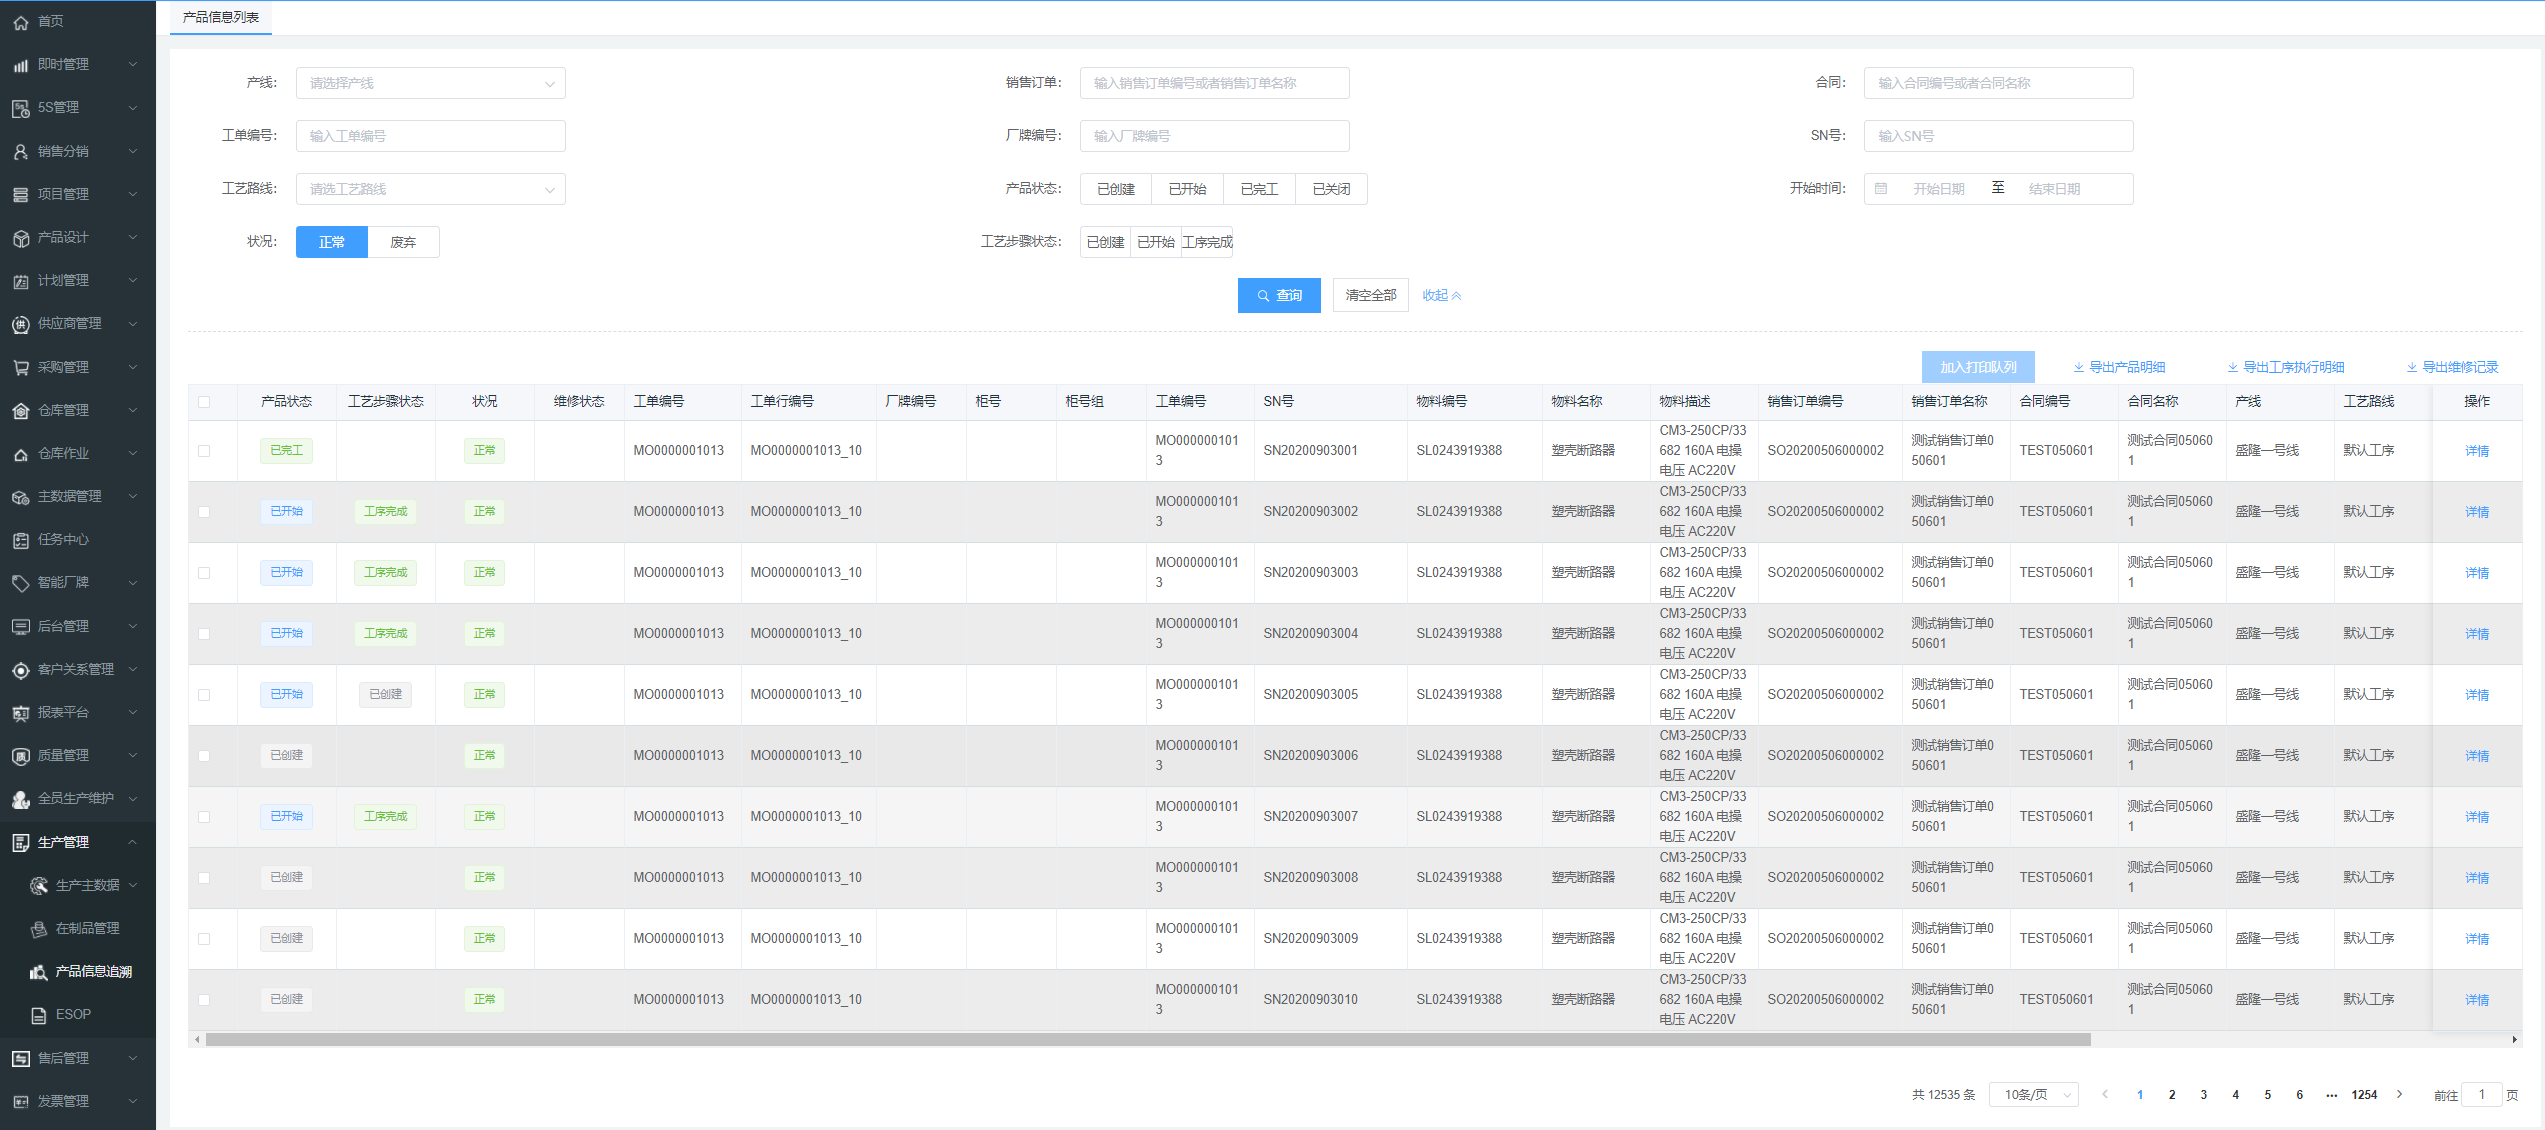Click the ESOP document icon
The height and width of the screenshot is (1130, 2545).
pos(38,1015)
